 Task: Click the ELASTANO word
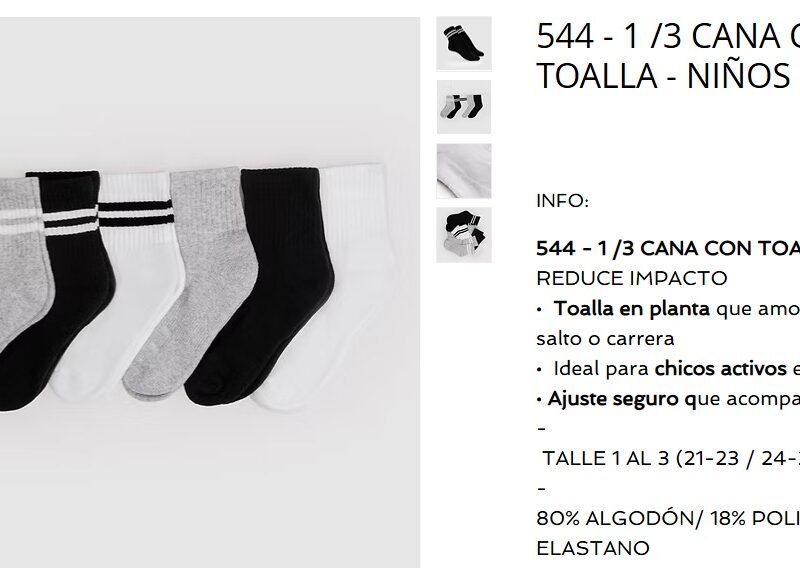point(593,548)
